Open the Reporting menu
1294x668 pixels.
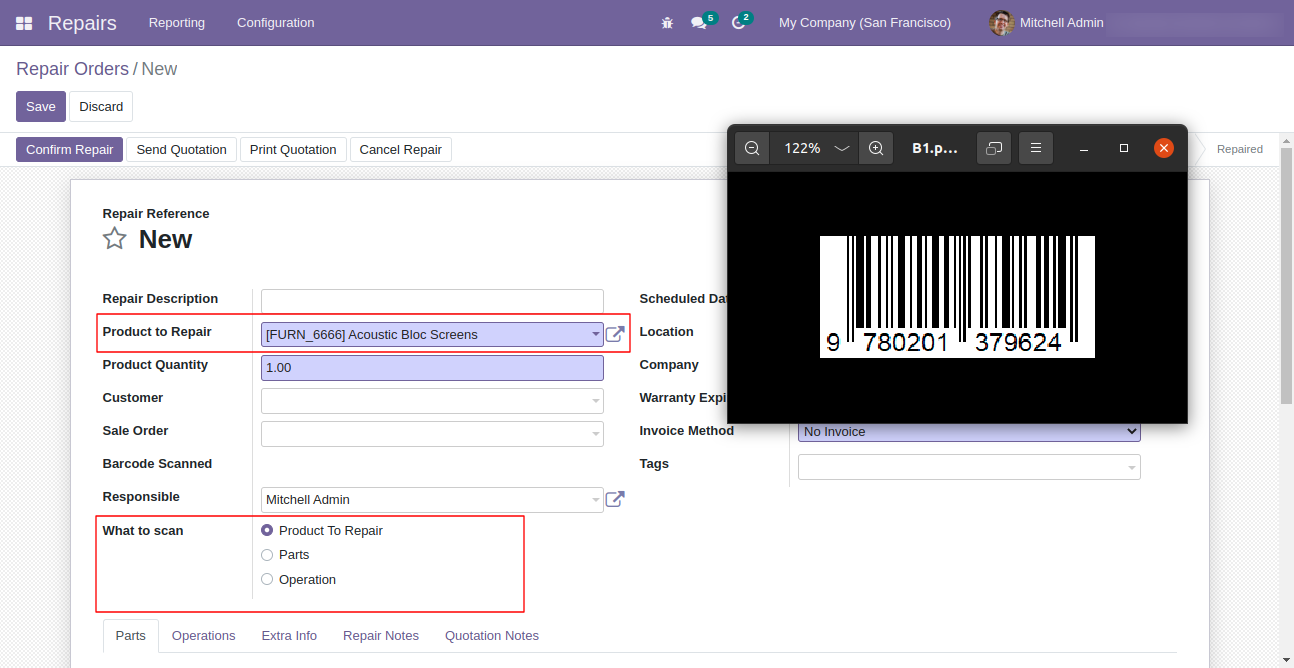tap(177, 23)
